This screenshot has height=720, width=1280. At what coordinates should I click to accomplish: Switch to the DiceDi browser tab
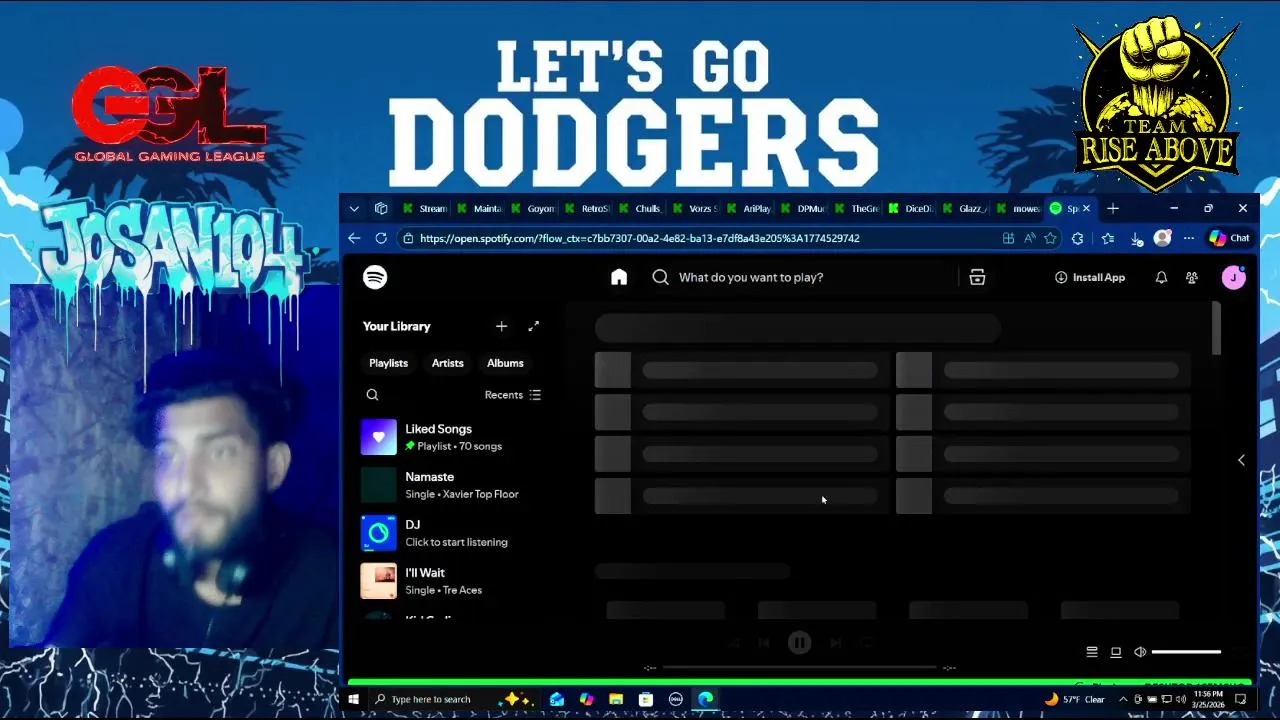tap(911, 208)
